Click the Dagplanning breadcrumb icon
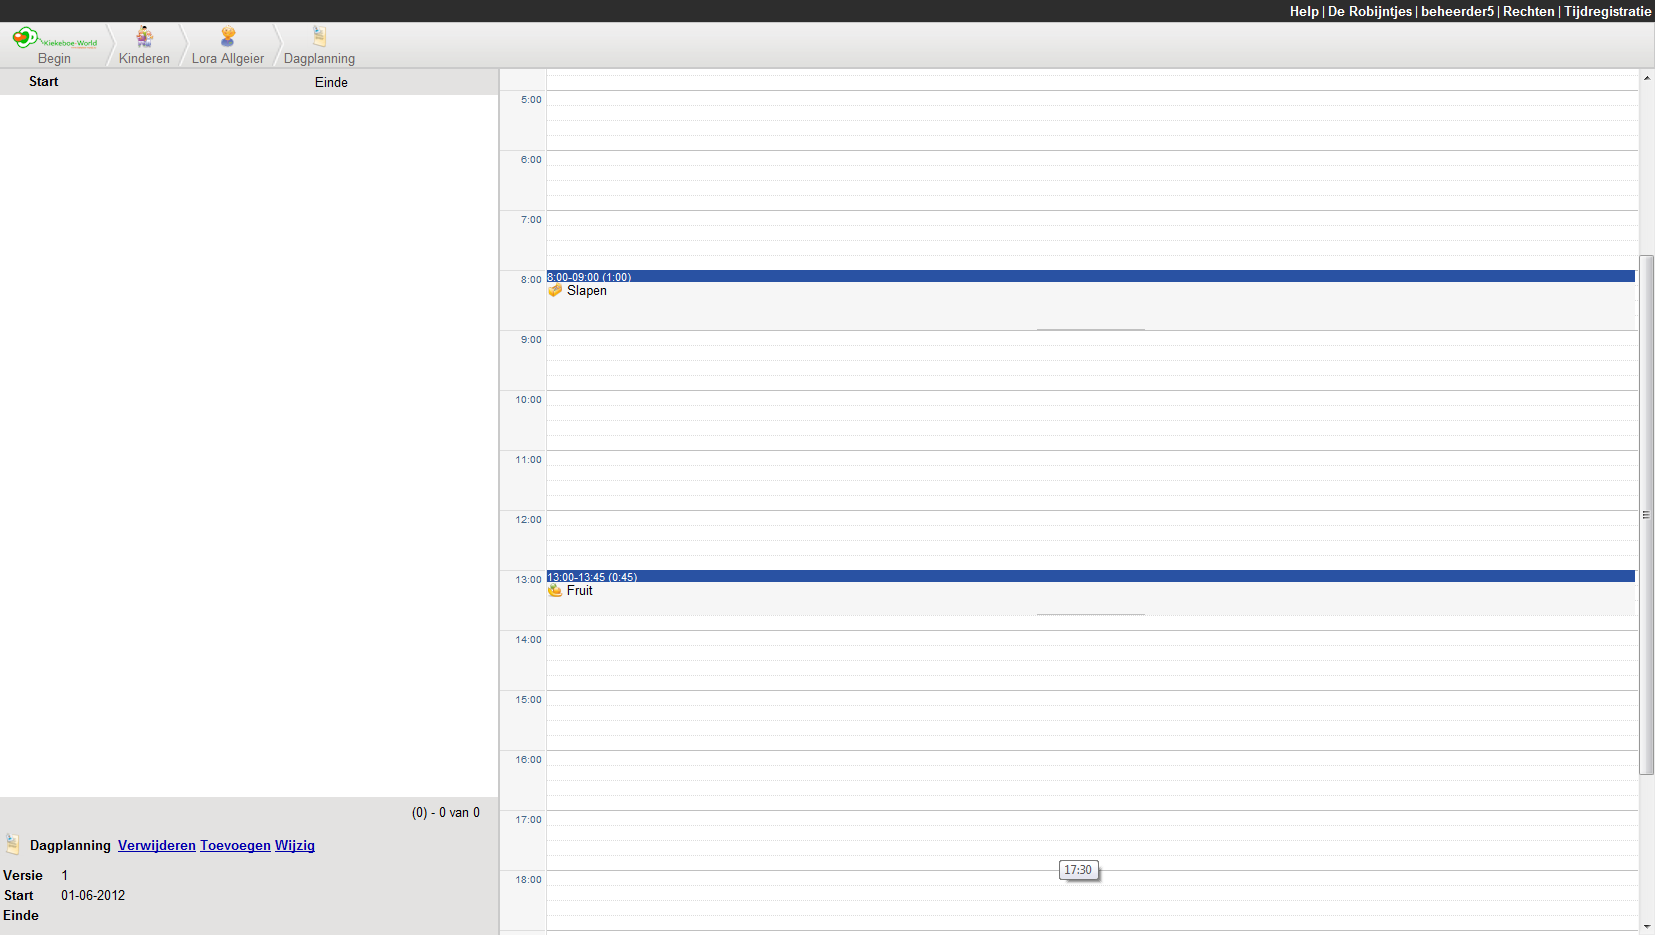1655x935 pixels. coord(319,37)
